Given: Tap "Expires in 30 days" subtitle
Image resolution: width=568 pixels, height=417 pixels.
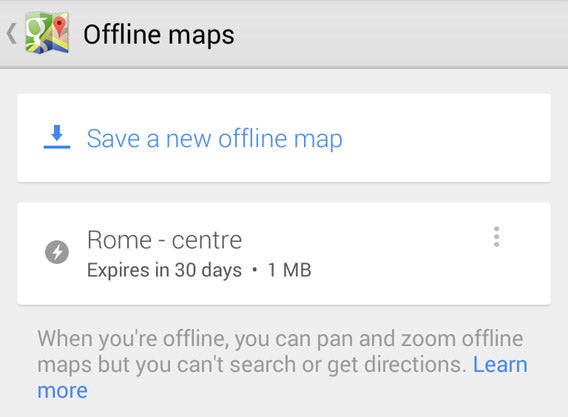Looking at the screenshot, I should [x=164, y=270].
